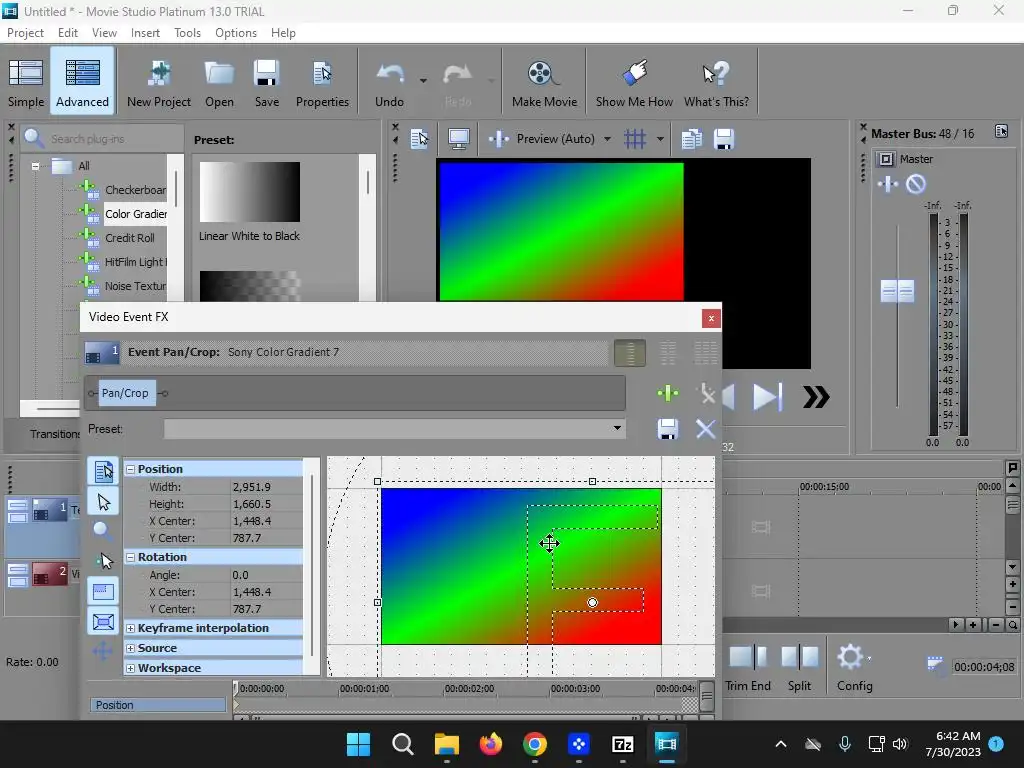Click the Plug-In Chain plus icon
The height and width of the screenshot is (768, 1024).
[667, 393]
